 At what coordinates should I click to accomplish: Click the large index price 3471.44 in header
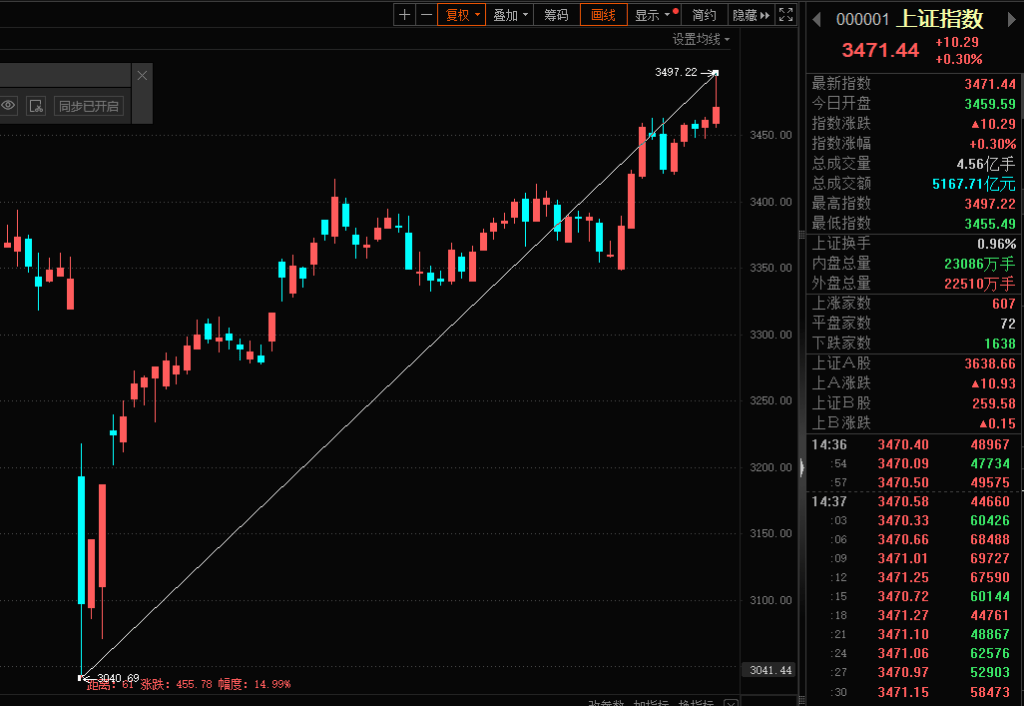880,50
